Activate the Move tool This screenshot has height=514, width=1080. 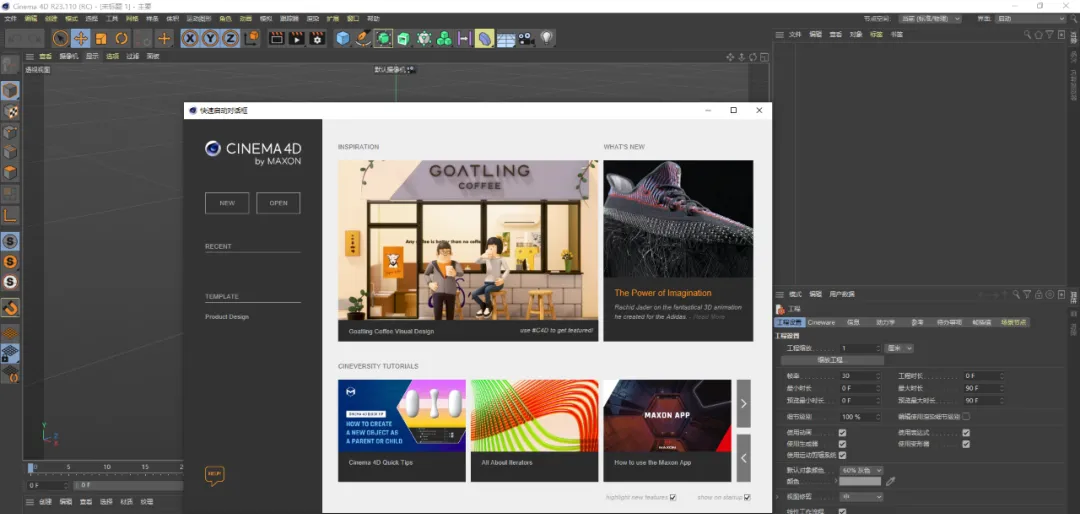tap(81, 39)
